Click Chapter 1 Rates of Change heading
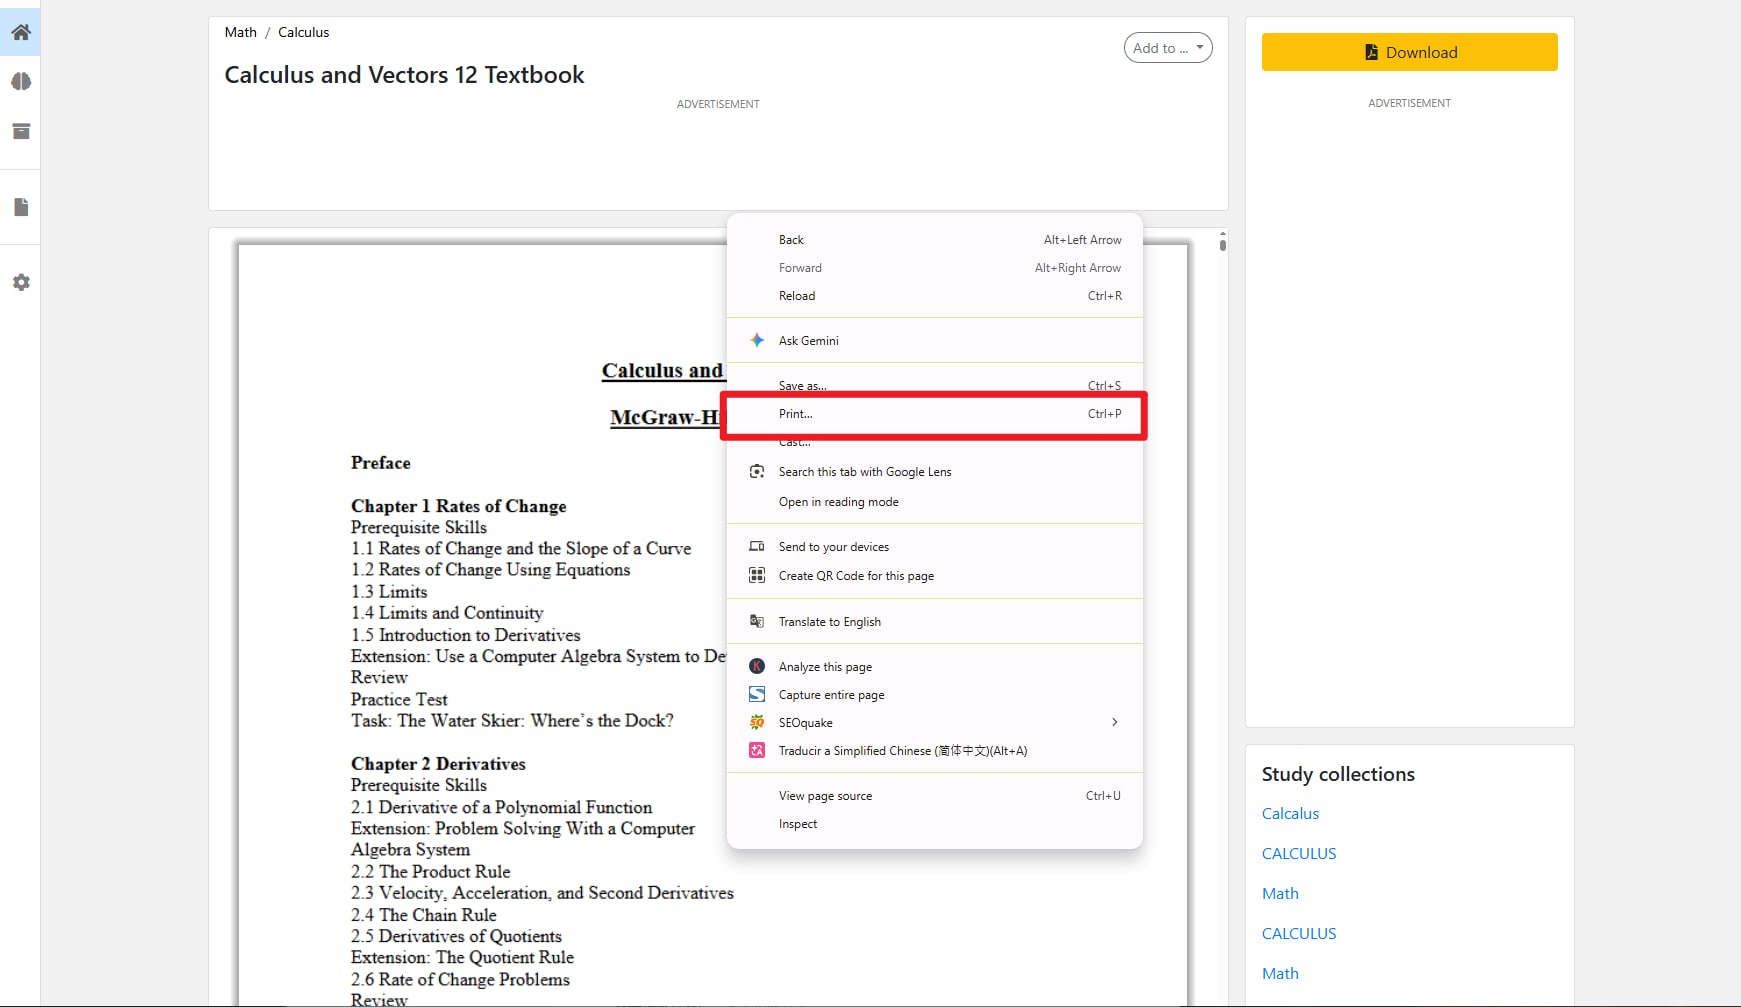 point(458,506)
